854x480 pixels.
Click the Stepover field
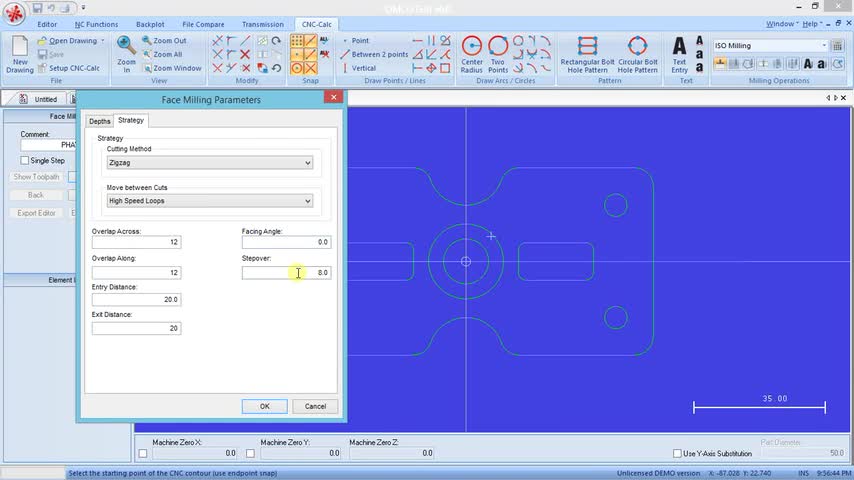286,272
